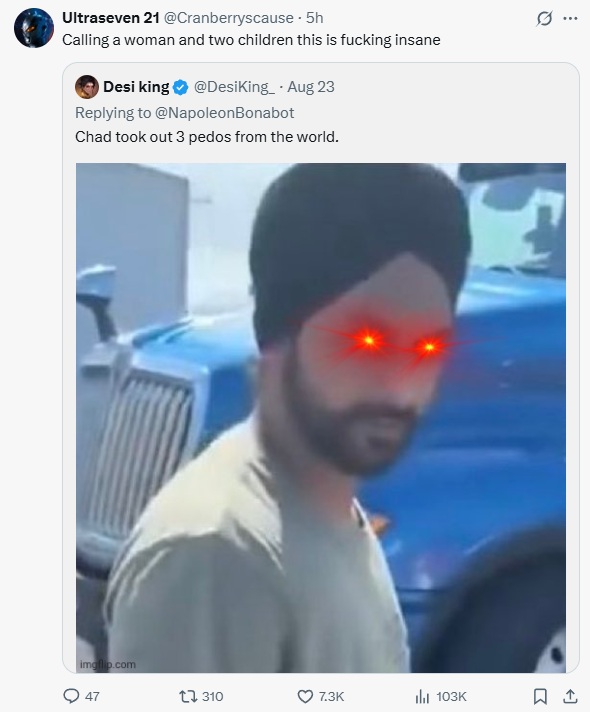The image size is (590, 712).
Task: View post analytics bar chart icon
Action: click(x=422, y=696)
